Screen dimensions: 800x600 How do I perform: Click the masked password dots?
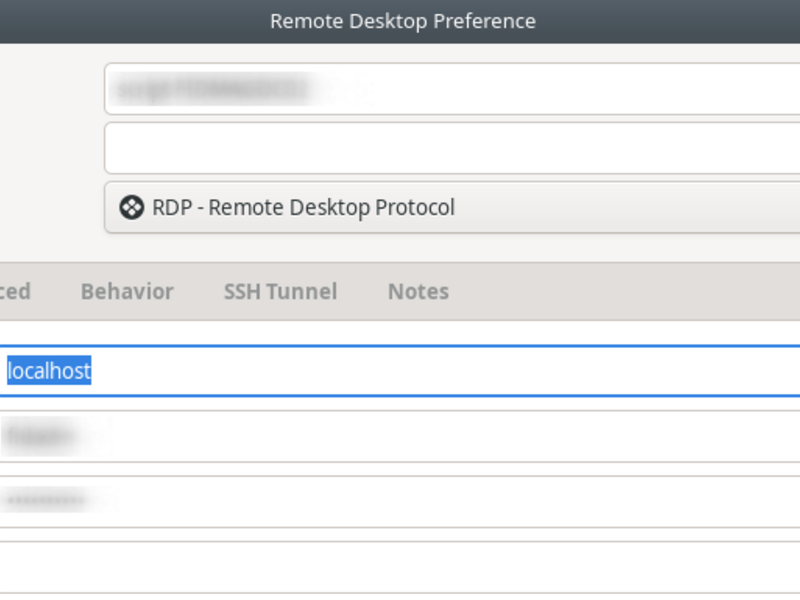[46, 501]
